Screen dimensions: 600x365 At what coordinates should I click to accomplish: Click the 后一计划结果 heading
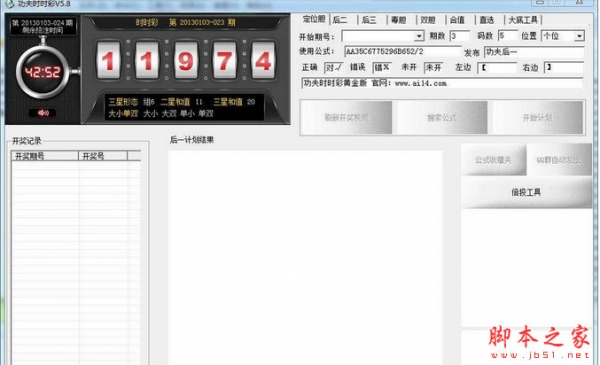point(192,140)
